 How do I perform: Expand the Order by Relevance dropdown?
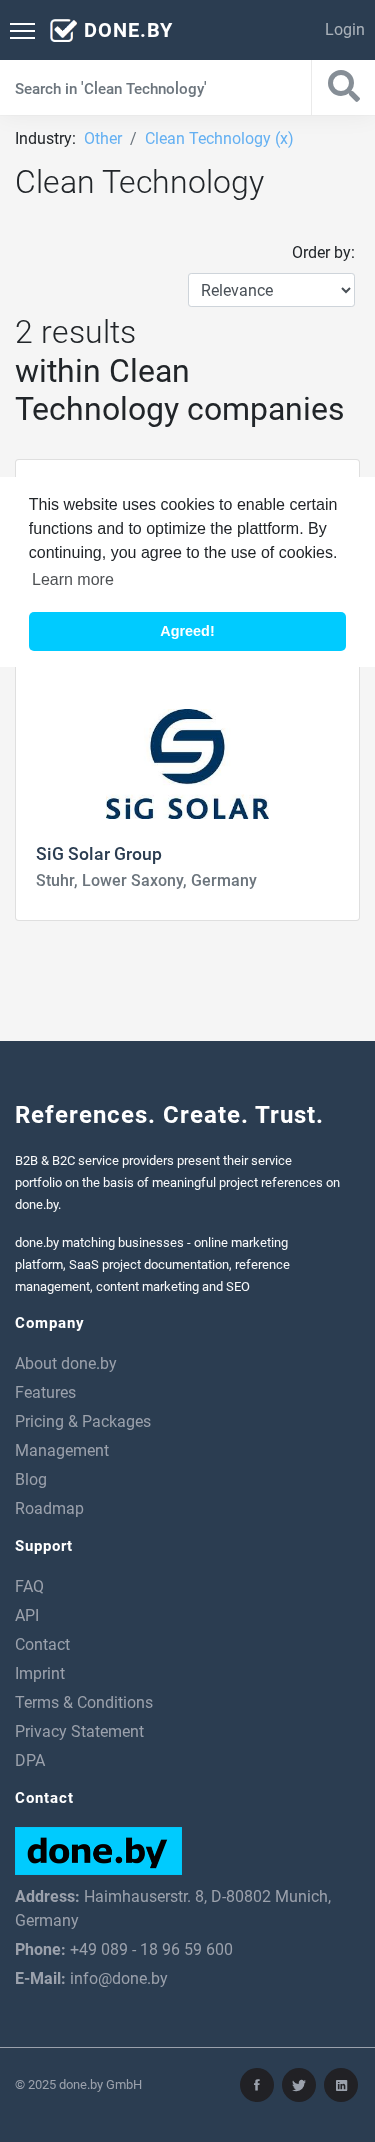(x=271, y=290)
